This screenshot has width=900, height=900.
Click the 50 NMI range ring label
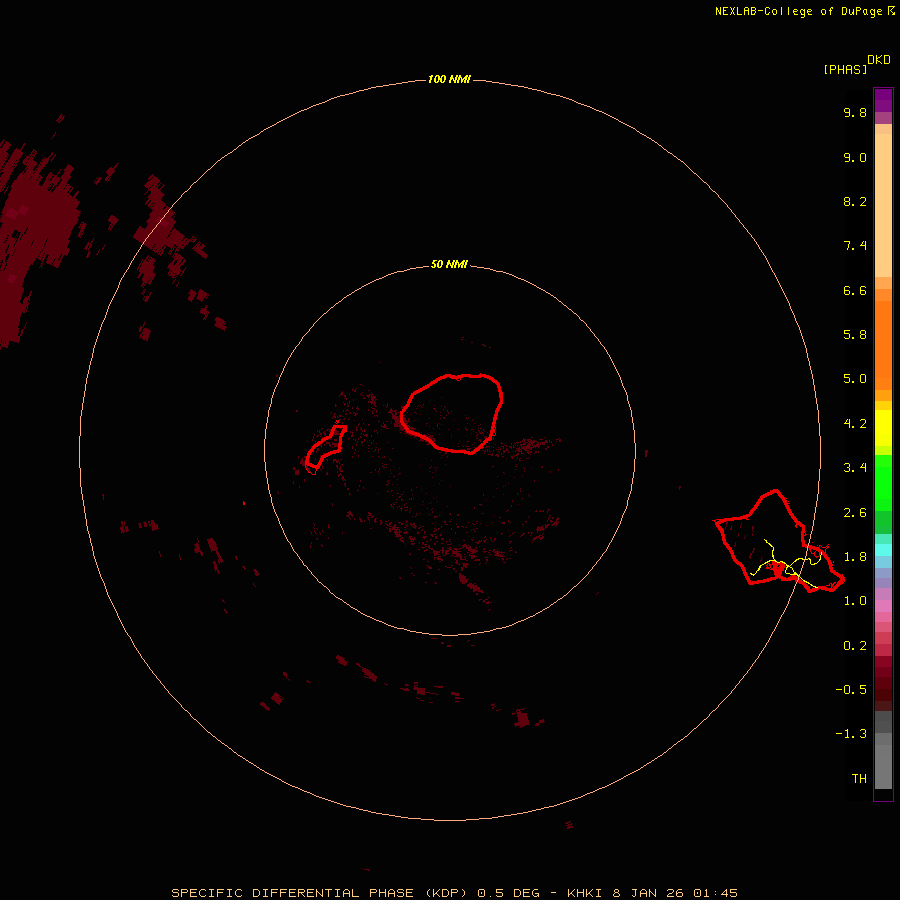[x=449, y=264]
